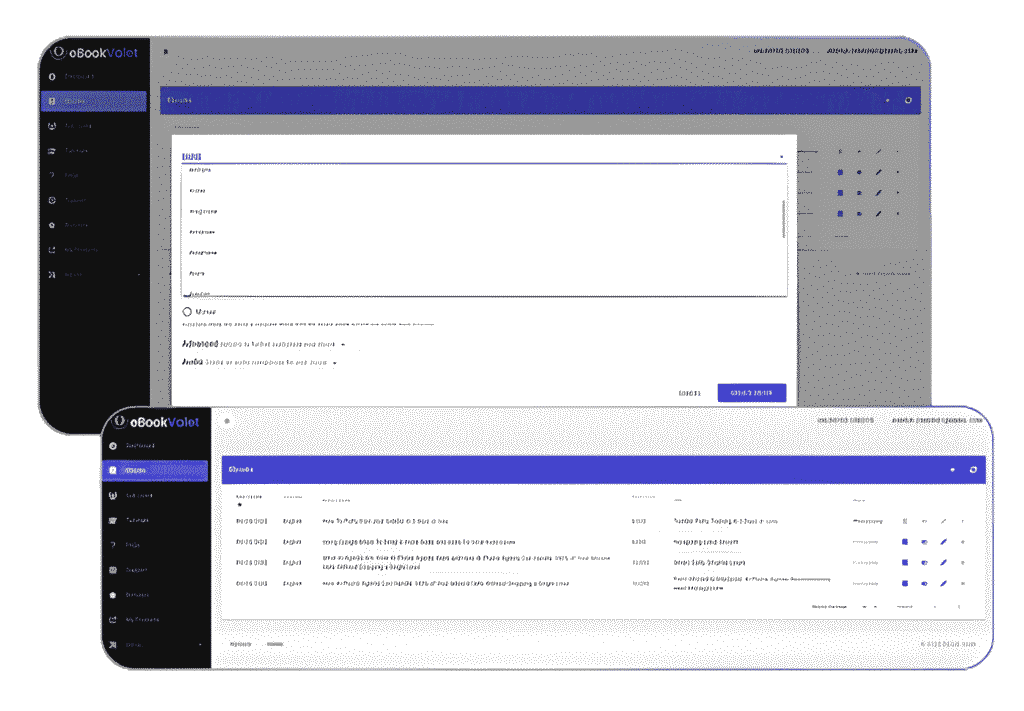The width and height of the screenshot is (1024, 711).
Task: Choose the third option in the open dropdown list
Action: [204, 212]
